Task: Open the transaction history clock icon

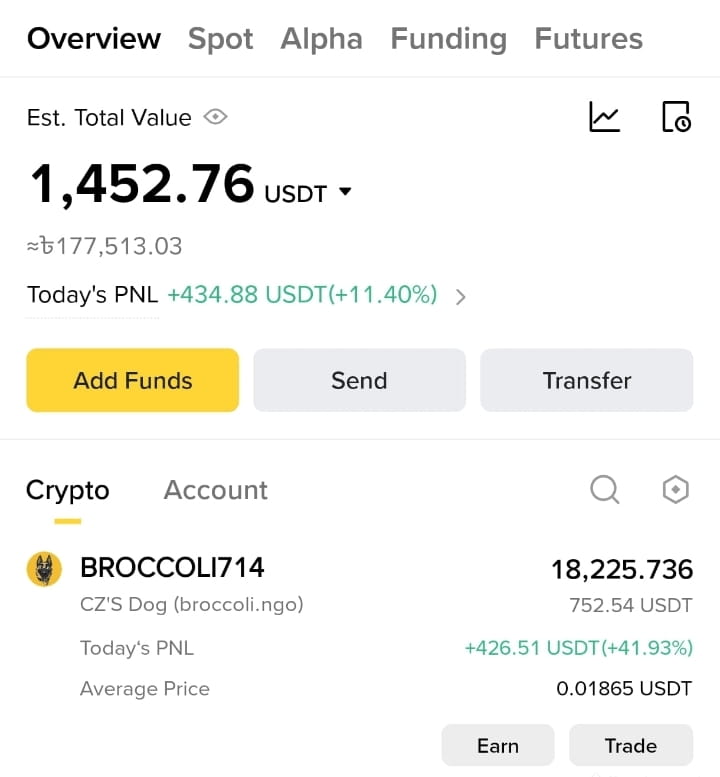Action: pyautogui.click(x=676, y=117)
